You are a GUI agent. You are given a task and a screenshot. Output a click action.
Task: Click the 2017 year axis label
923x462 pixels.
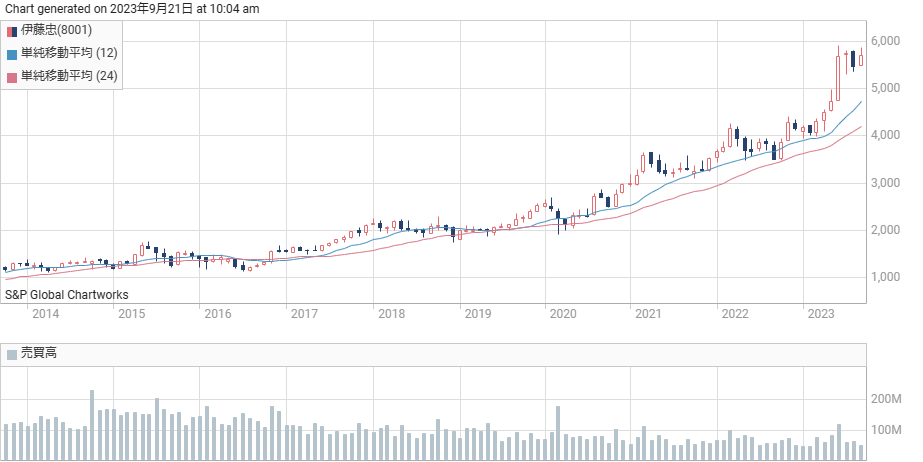(304, 314)
